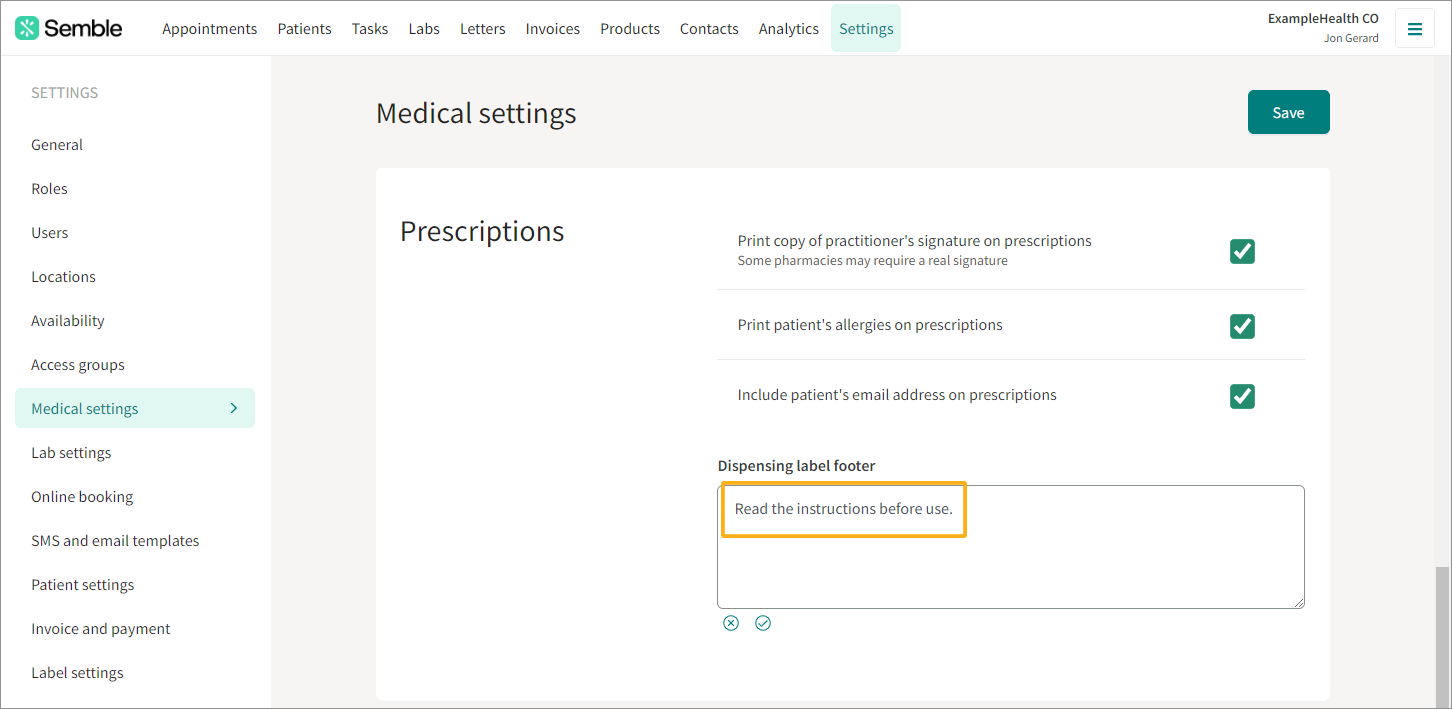
Task: Open the ExampleHealth CO account name
Action: click(x=1323, y=18)
